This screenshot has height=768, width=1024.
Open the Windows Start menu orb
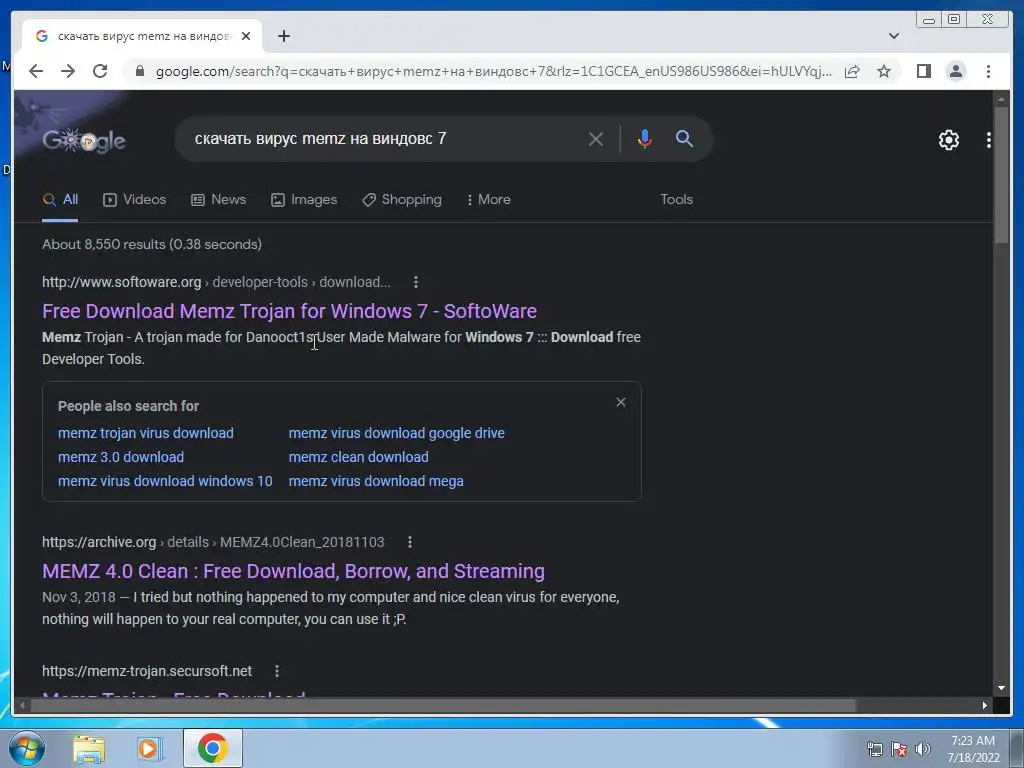pyautogui.click(x=26, y=748)
